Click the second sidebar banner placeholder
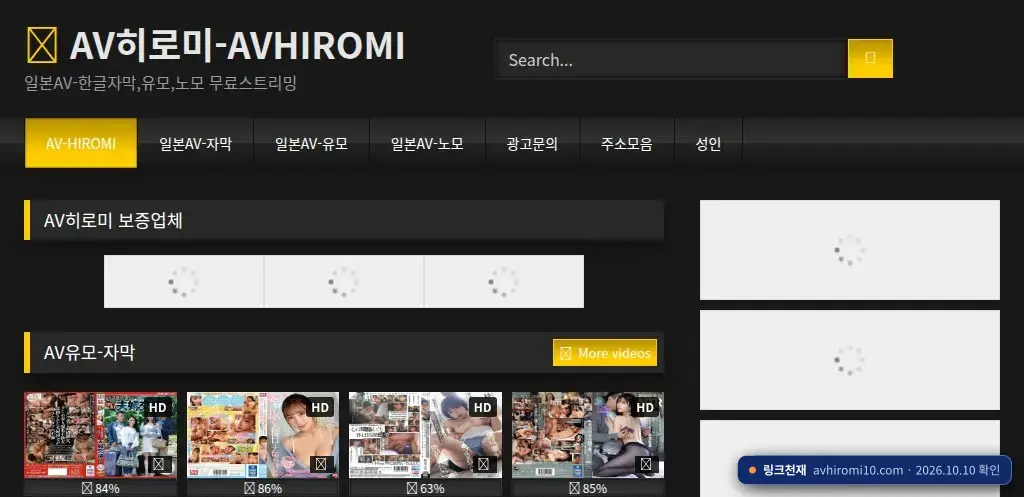The height and width of the screenshot is (497, 1024). [850, 360]
